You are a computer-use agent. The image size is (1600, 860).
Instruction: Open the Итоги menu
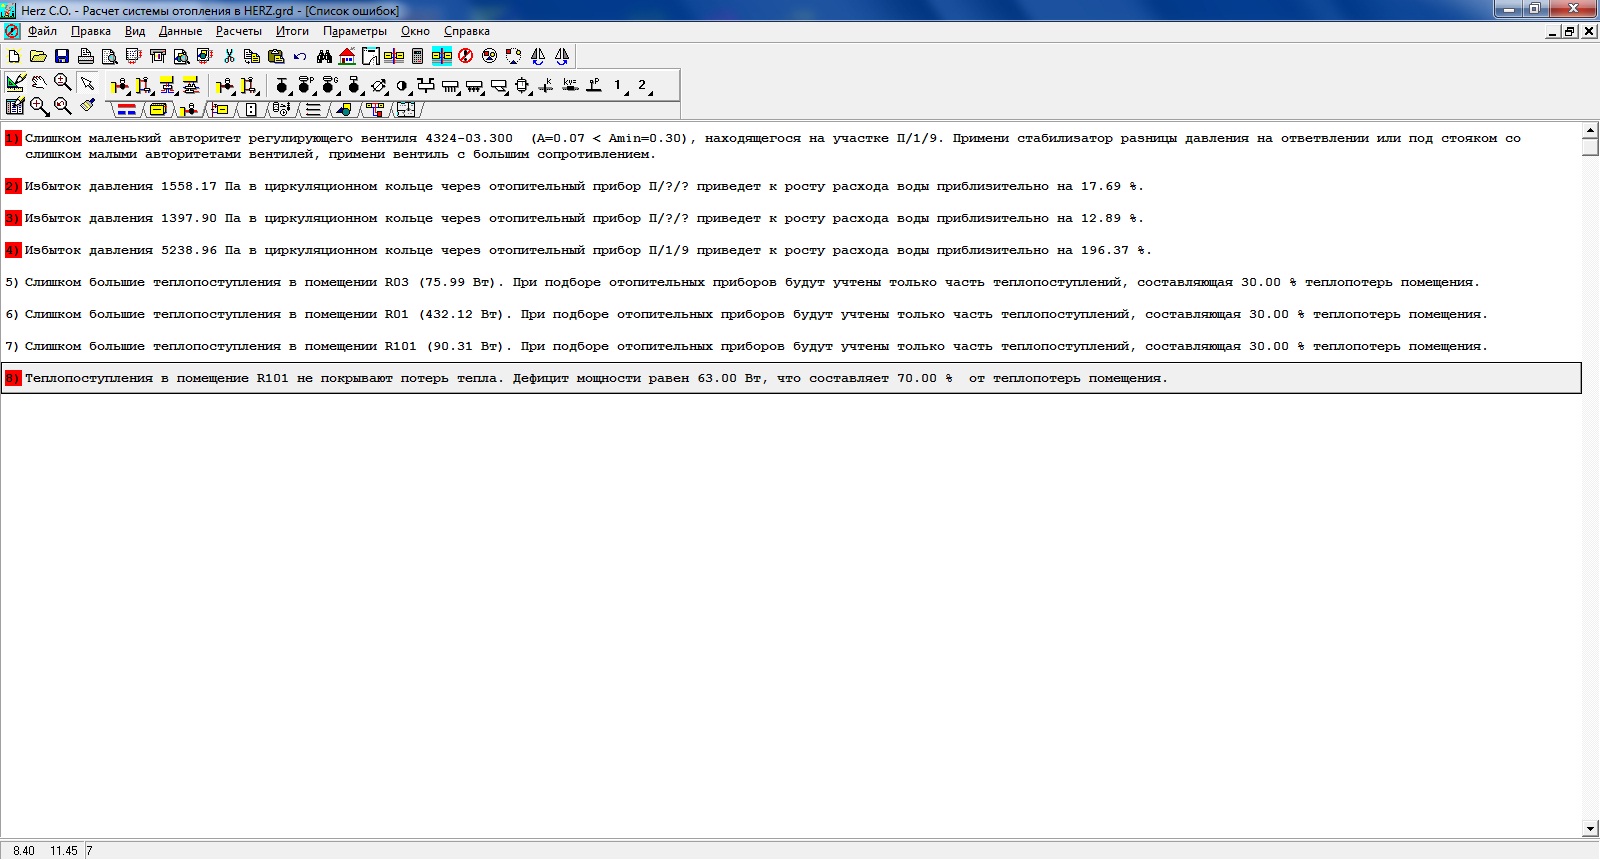pos(292,31)
